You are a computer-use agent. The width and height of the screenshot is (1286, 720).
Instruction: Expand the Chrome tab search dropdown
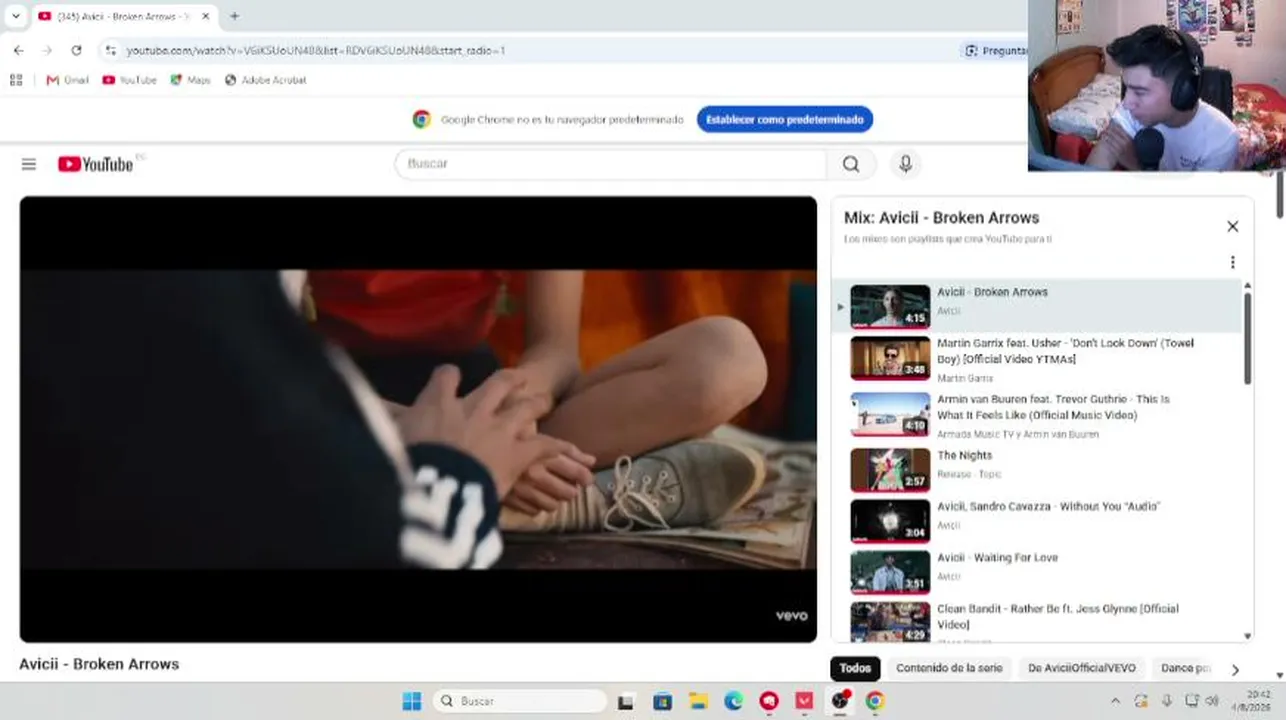point(15,16)
